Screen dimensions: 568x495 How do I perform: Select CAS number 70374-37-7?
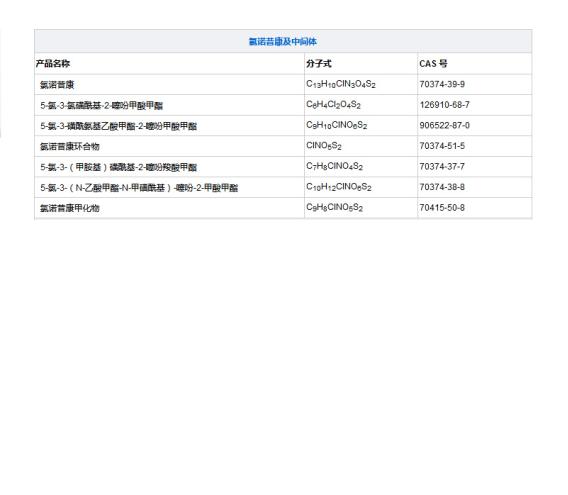click(x=442, y=166)
